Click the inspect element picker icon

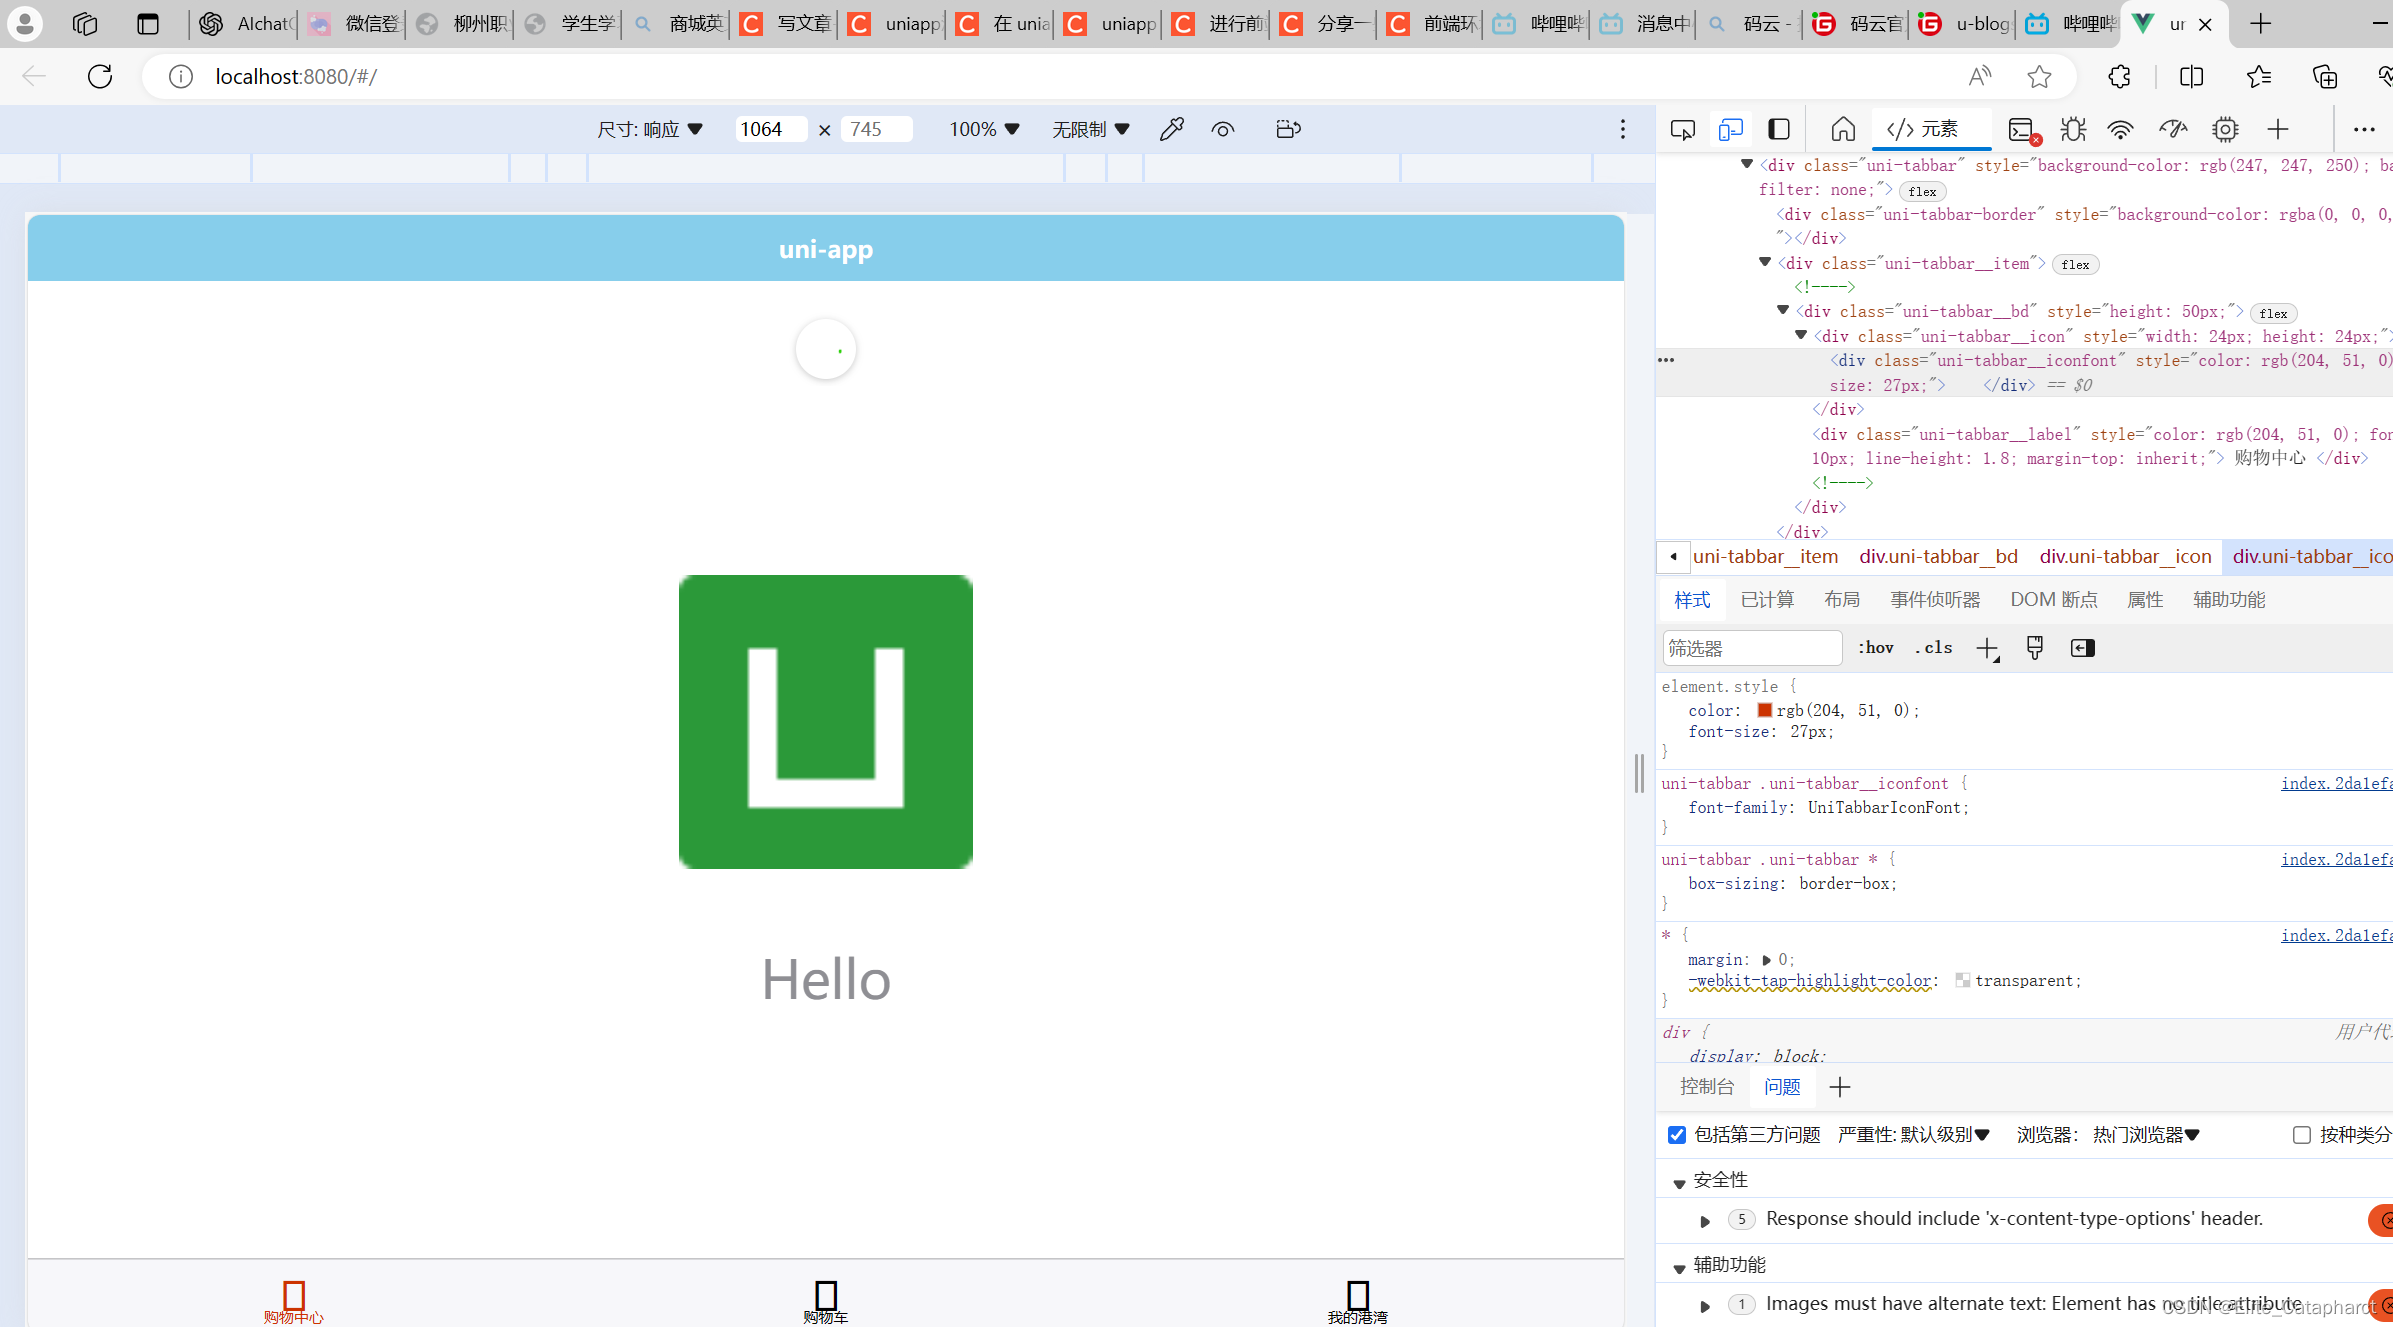pos(1682,129)
